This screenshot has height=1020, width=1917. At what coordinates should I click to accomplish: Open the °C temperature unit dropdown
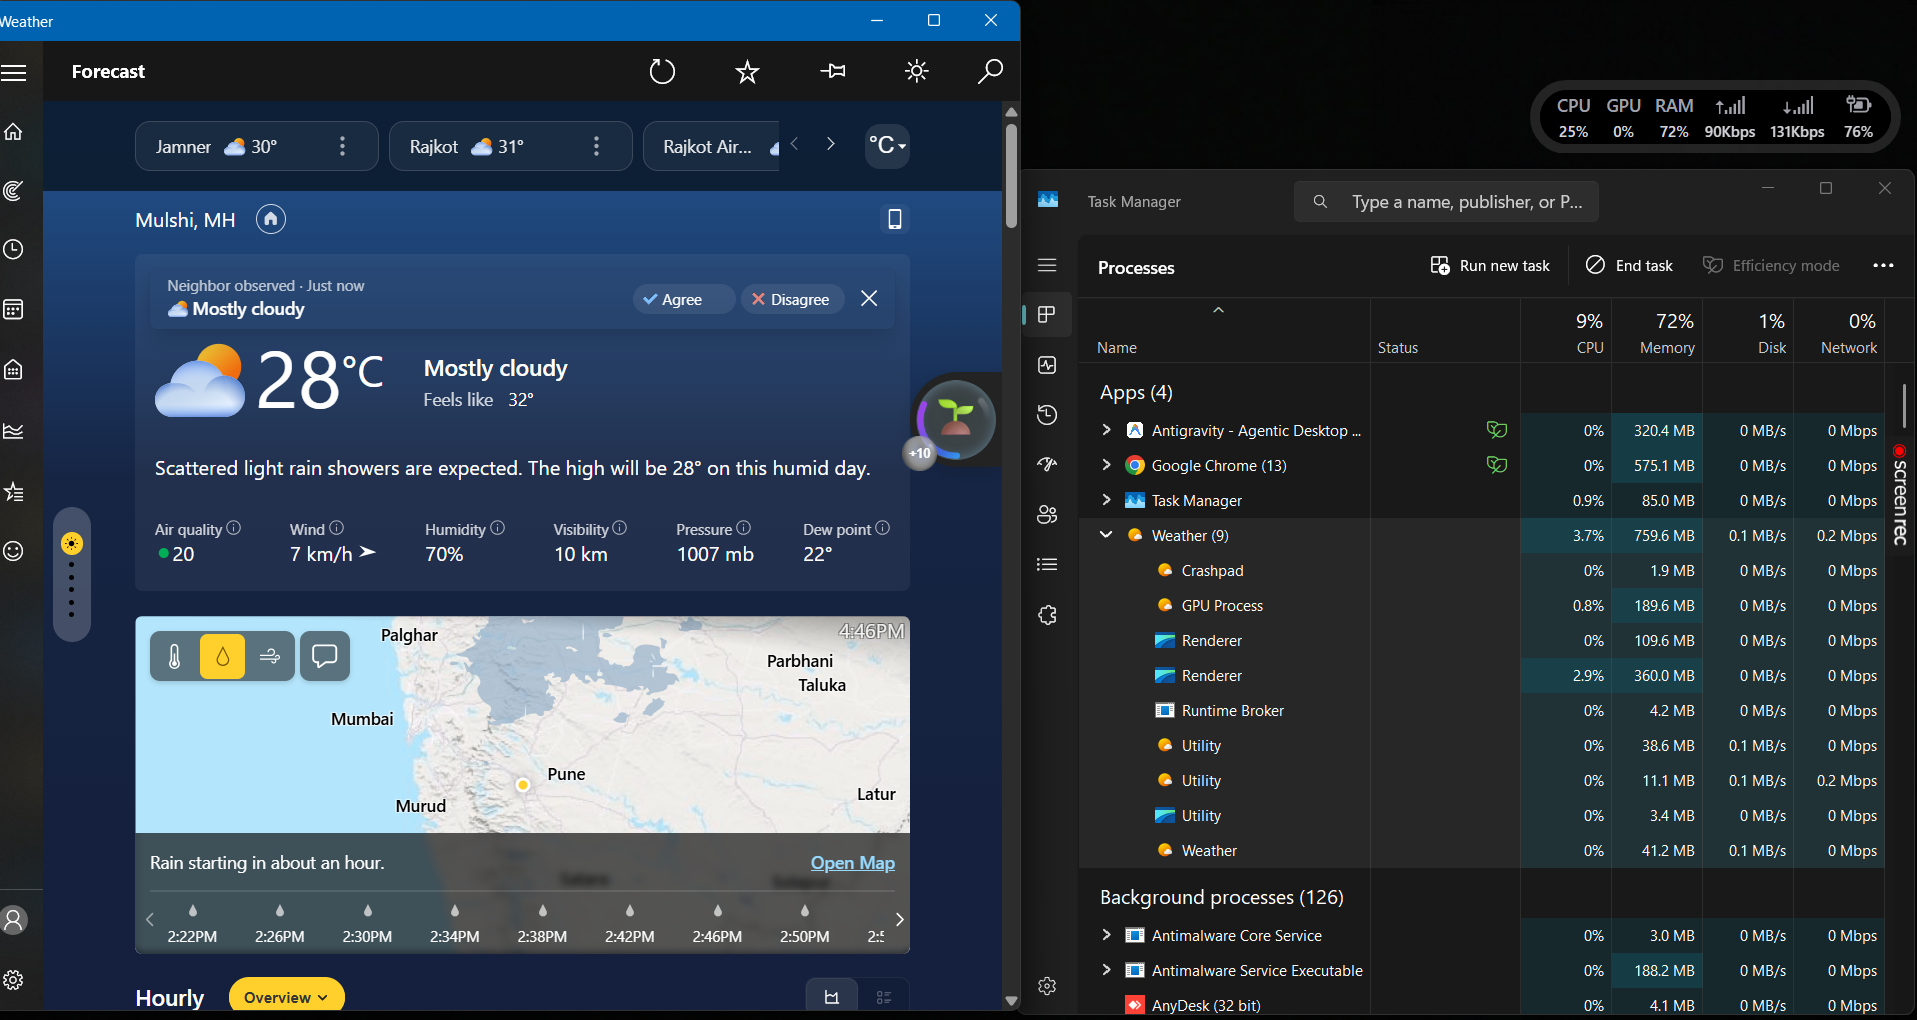[887, 146]
